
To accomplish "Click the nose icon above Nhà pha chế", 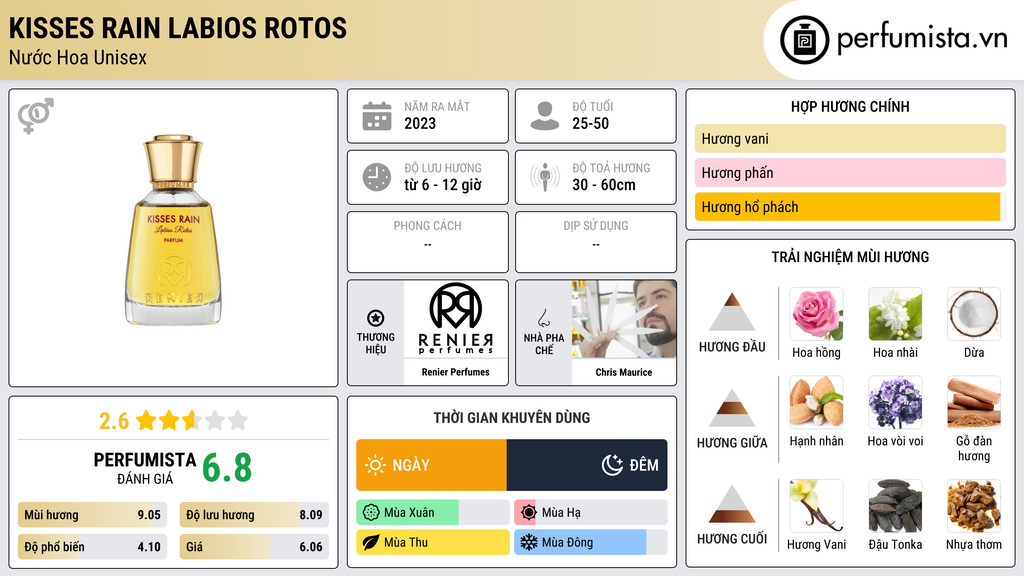I will click(x=543, y=318).
